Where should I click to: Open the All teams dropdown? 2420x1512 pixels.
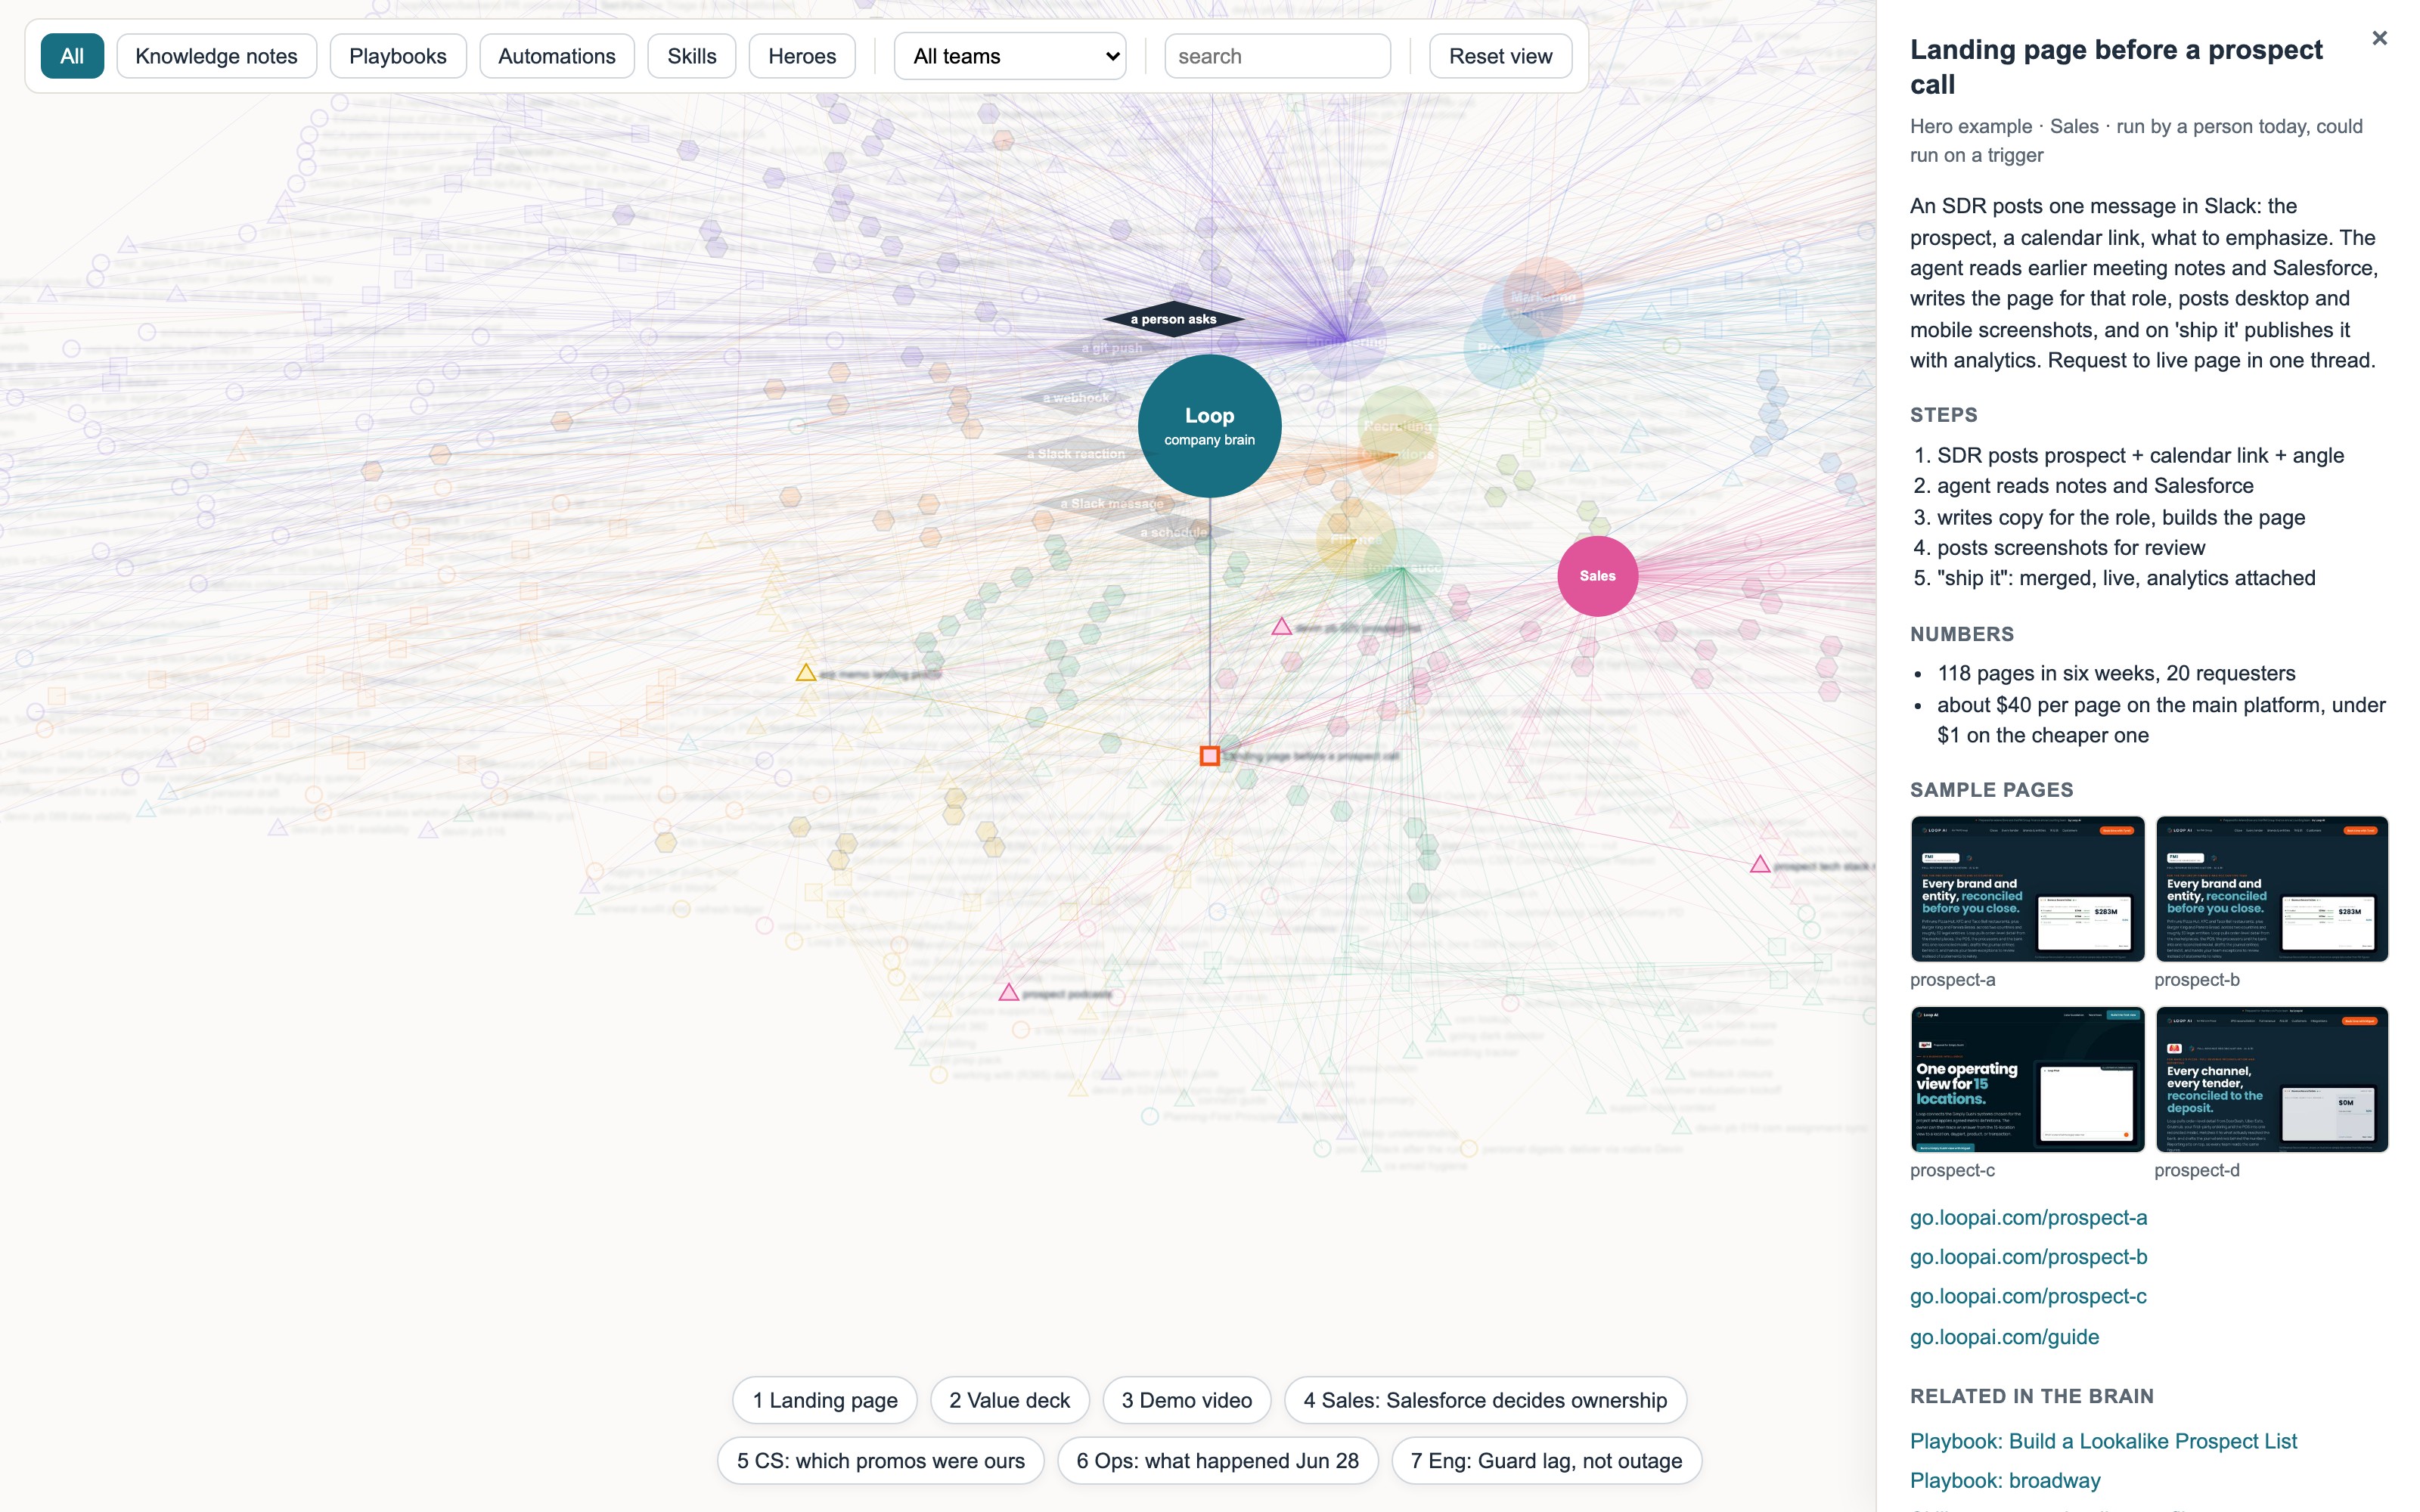click(1009, 56)
